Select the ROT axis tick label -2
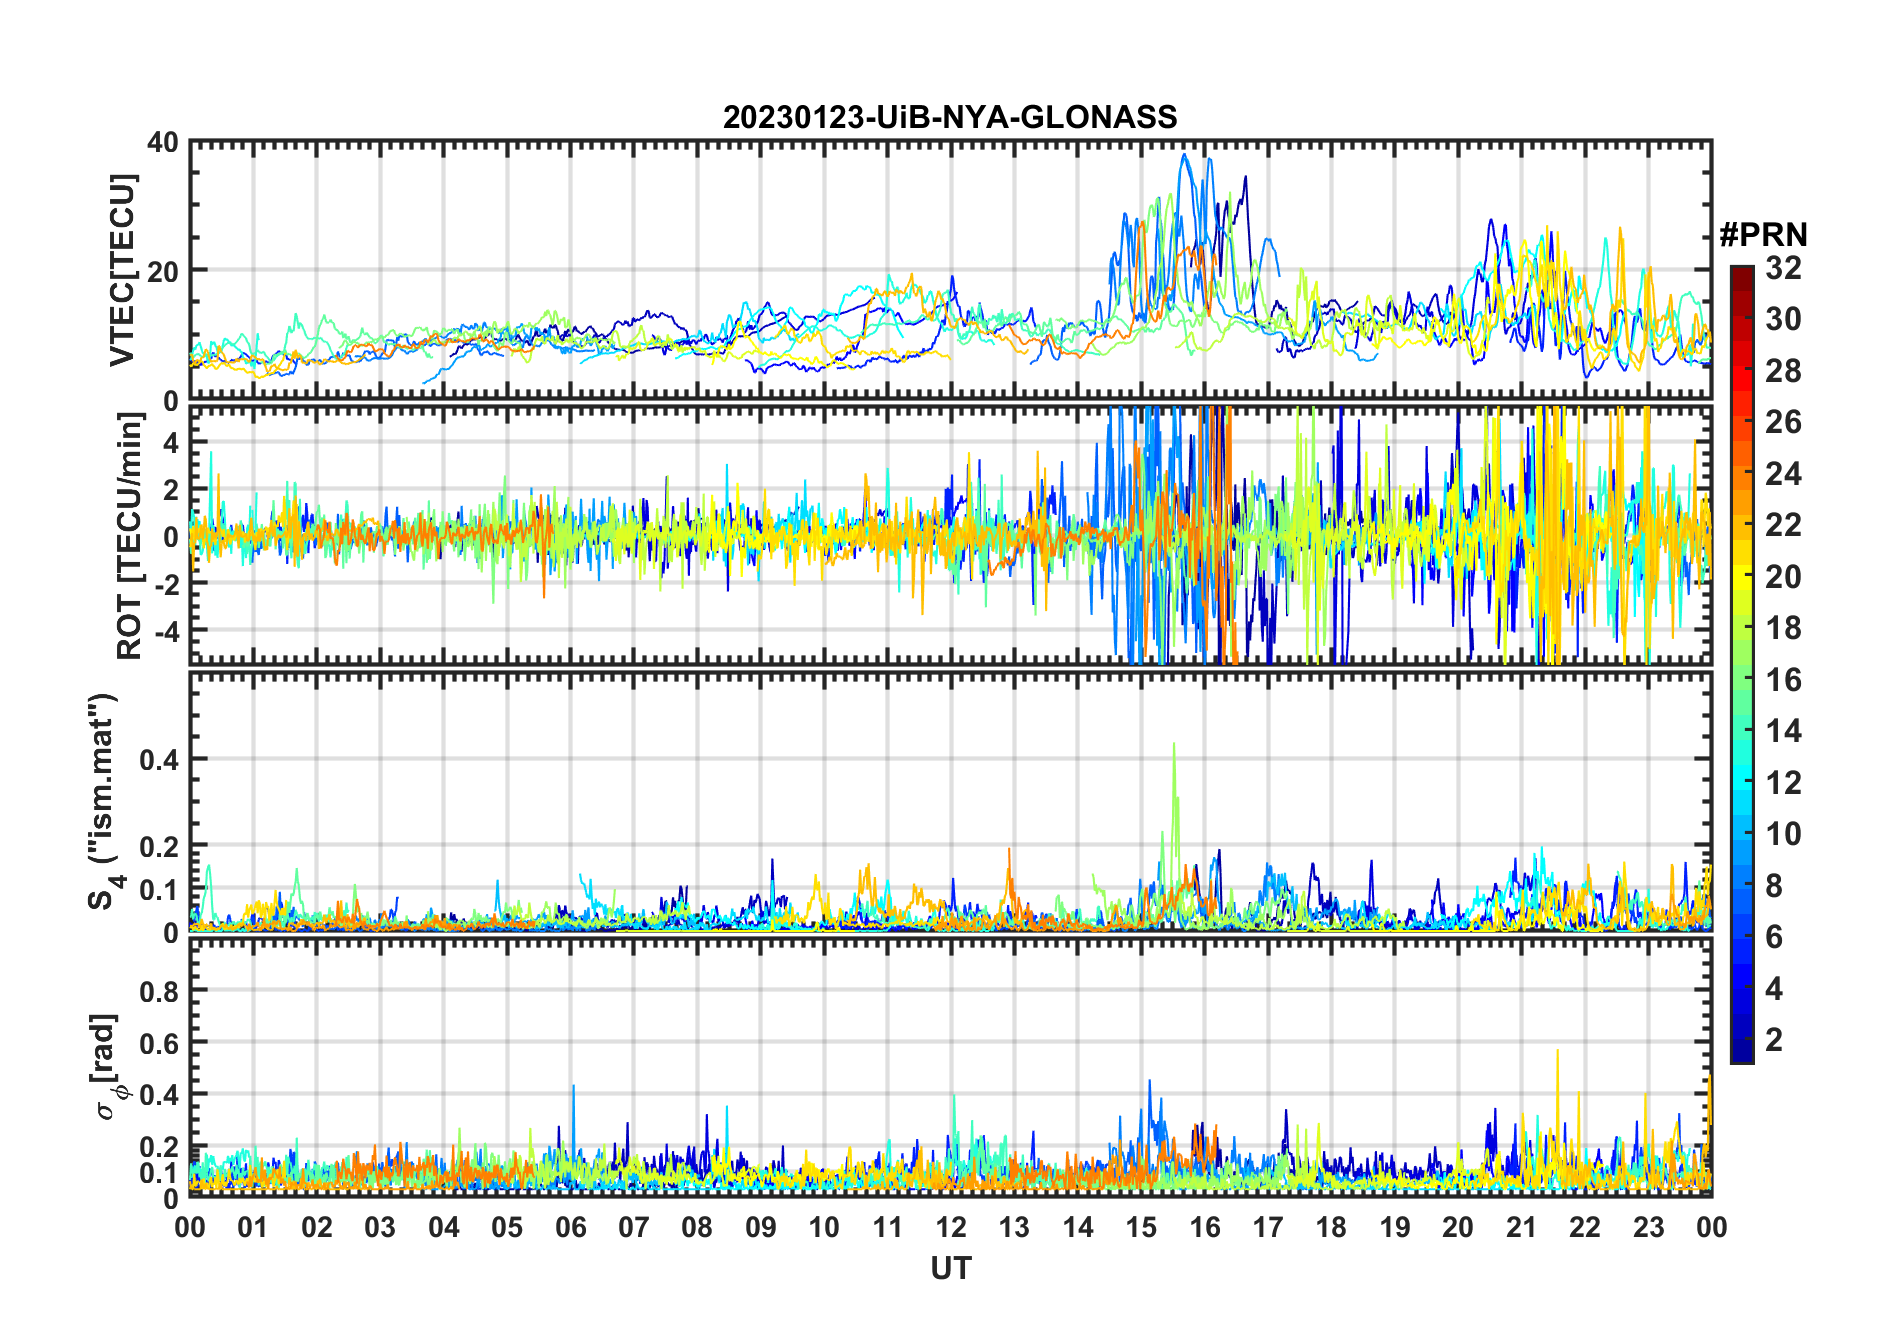This screenshot has height=1330, width=1902. coord(165,584)
